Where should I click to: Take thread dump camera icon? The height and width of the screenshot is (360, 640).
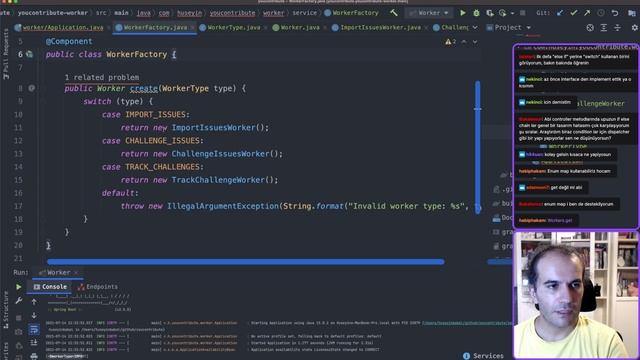coord(18,332)
